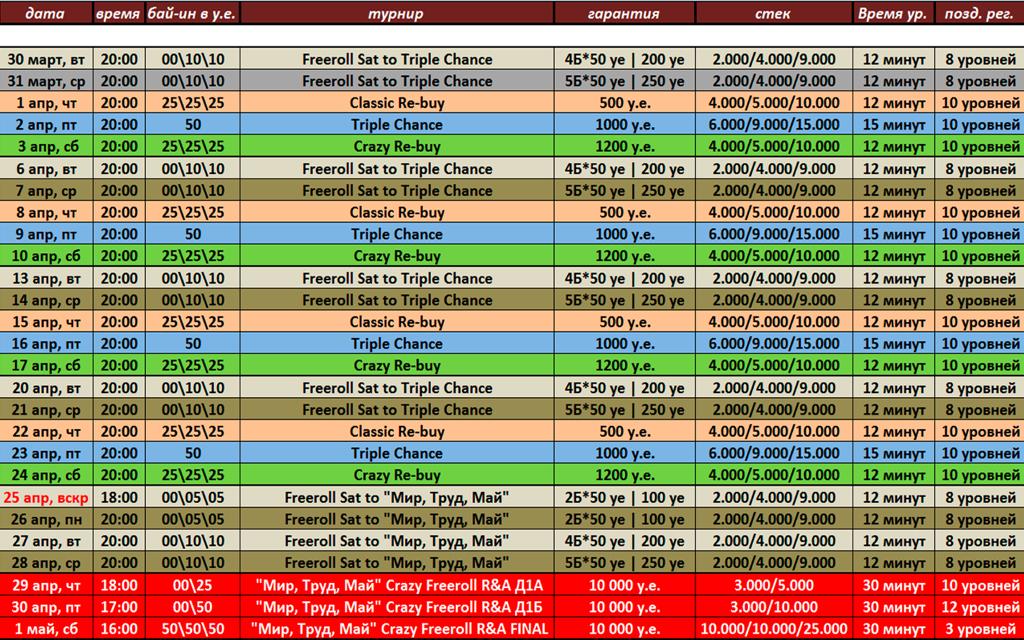Click the 'Crazy Freeroll R&A Д1А' tournament cell
The width and height of the screenshot is (1024, 640).
[397, 585]
